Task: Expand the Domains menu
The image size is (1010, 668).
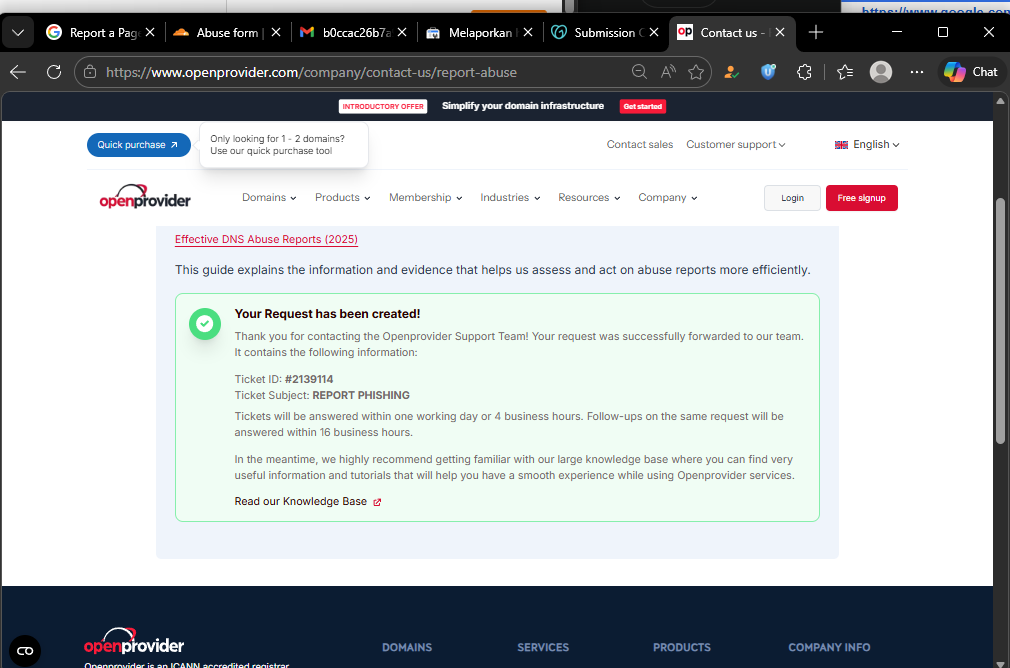Action: (269, 197)
